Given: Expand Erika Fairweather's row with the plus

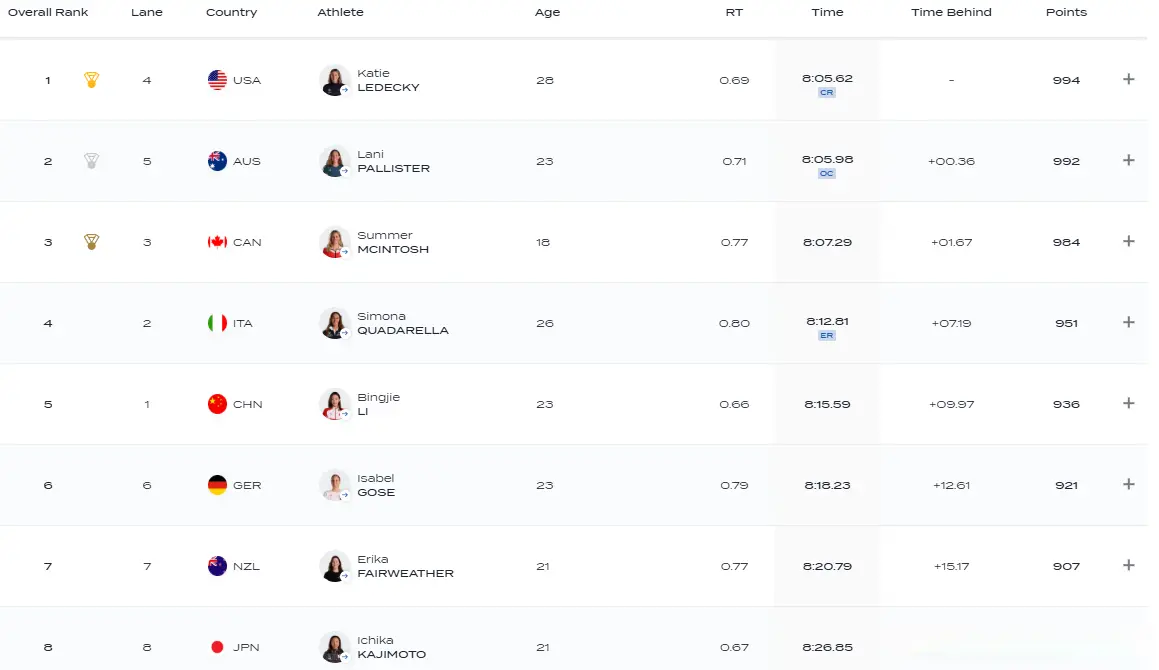Looking at the screenshot, I should pyautogui.click(x=1129, y=565).
